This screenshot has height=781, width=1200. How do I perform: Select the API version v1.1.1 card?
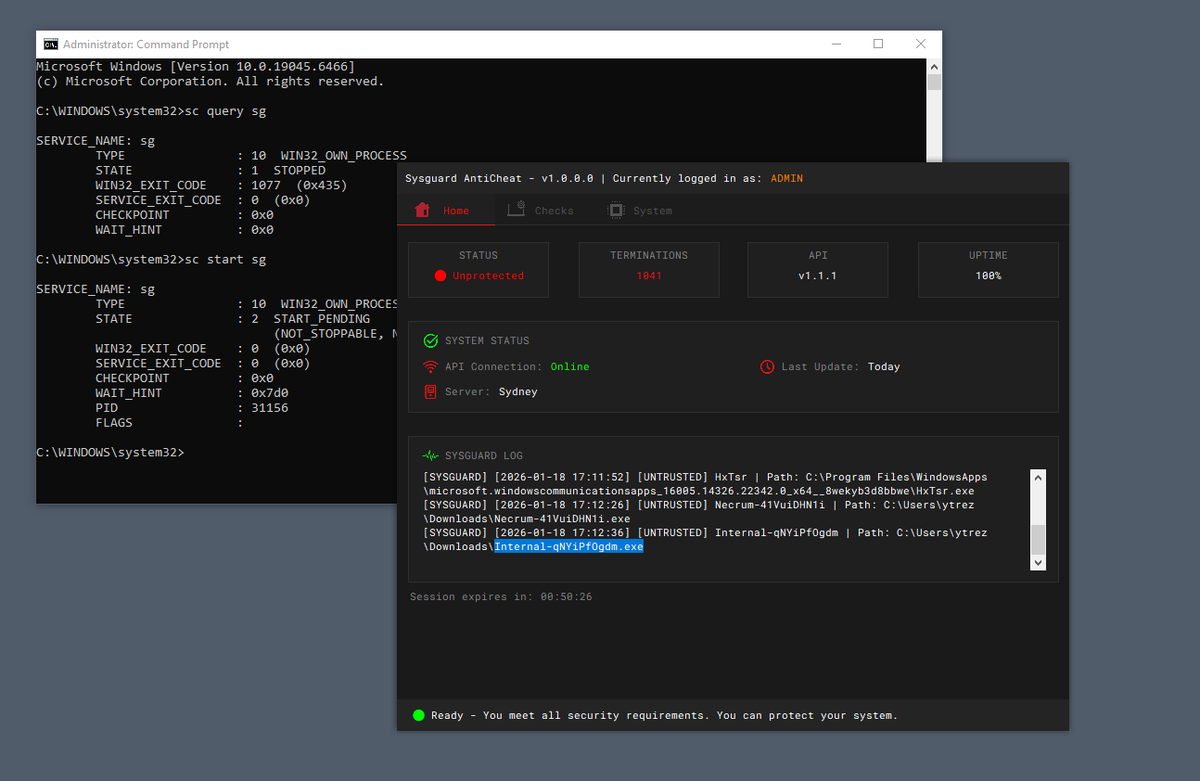818,269
